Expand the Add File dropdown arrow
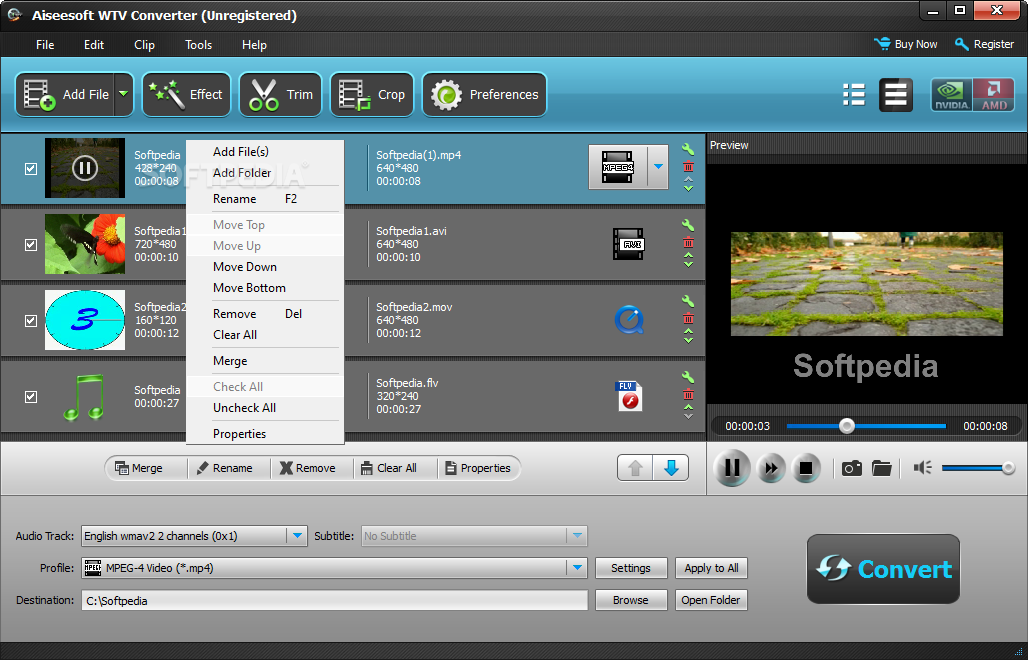1028x660 pixels. (123, 94)
